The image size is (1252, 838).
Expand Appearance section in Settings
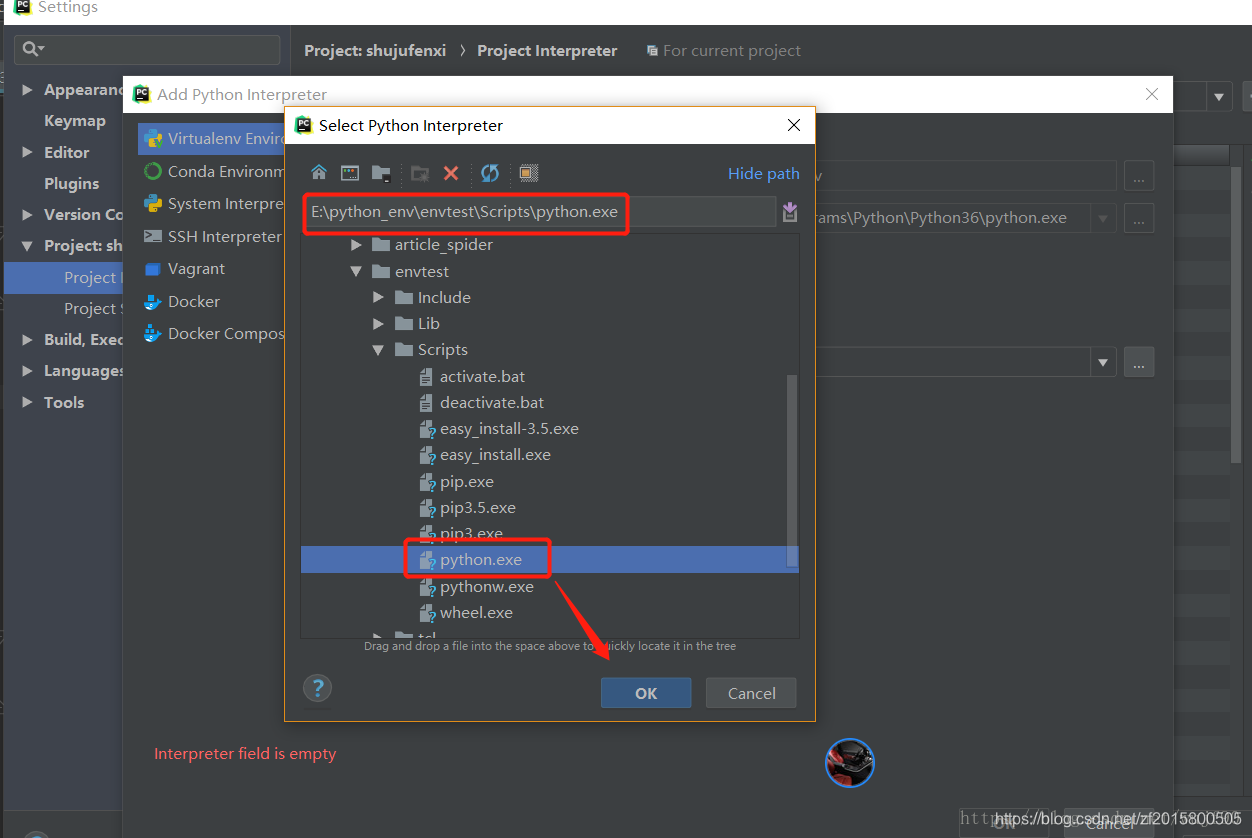(27, 90)
